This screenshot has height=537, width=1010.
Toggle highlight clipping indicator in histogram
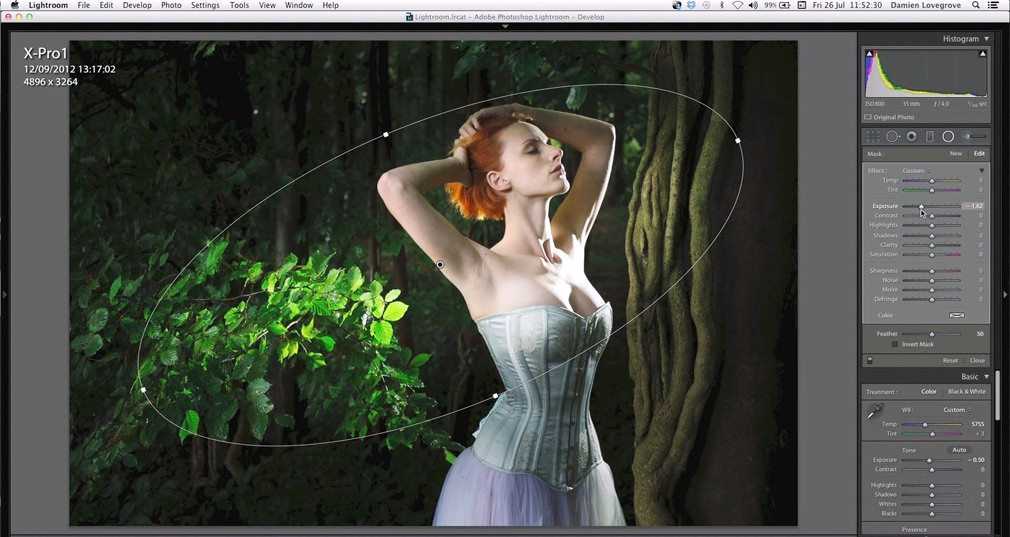[983, 54]
